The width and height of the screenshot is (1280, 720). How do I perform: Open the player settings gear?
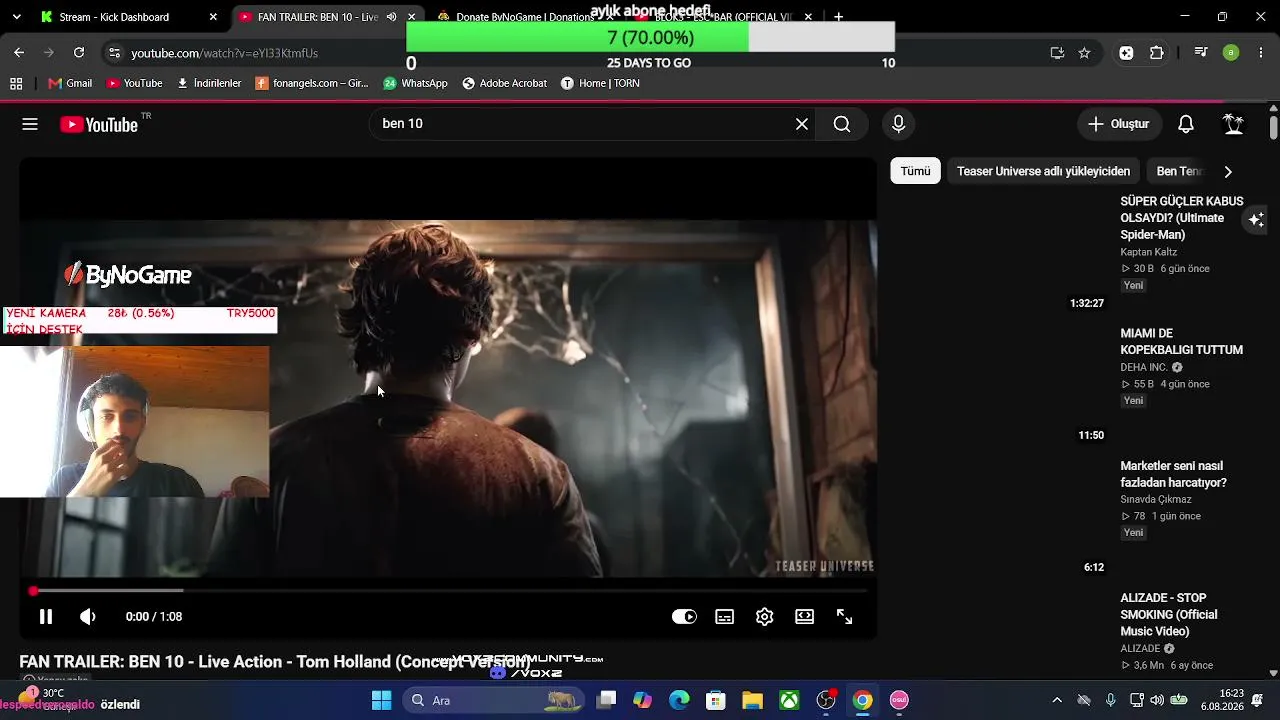click(x=765, y=617)
